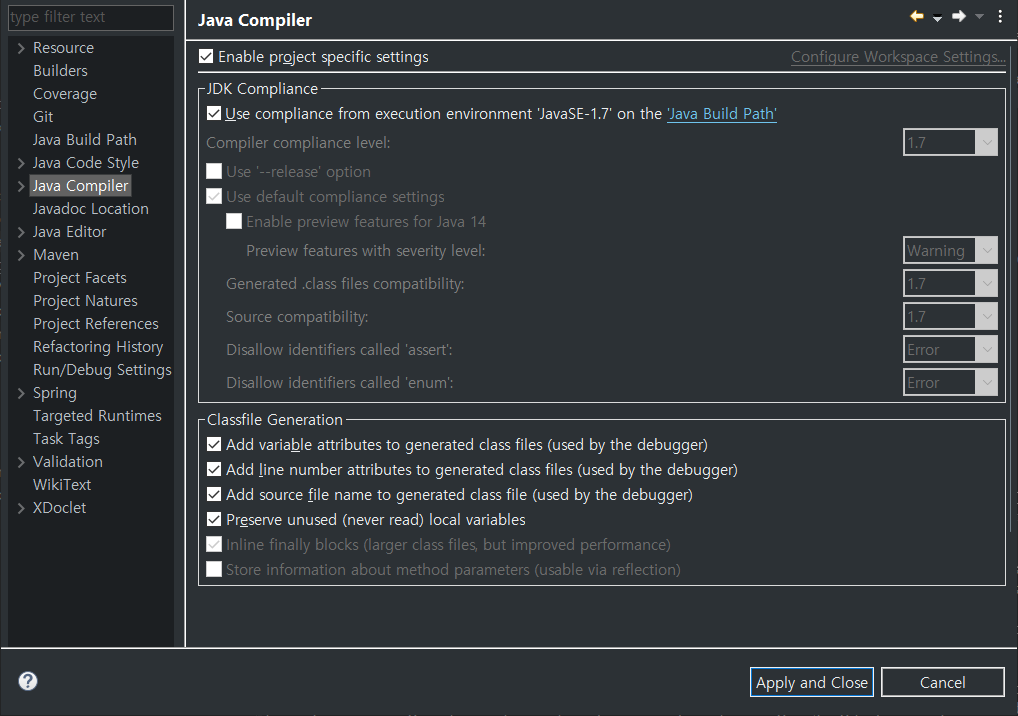Screen dimensions: 1018x716
Task: Expand the Maven node
Action: [x=21, y=255]
